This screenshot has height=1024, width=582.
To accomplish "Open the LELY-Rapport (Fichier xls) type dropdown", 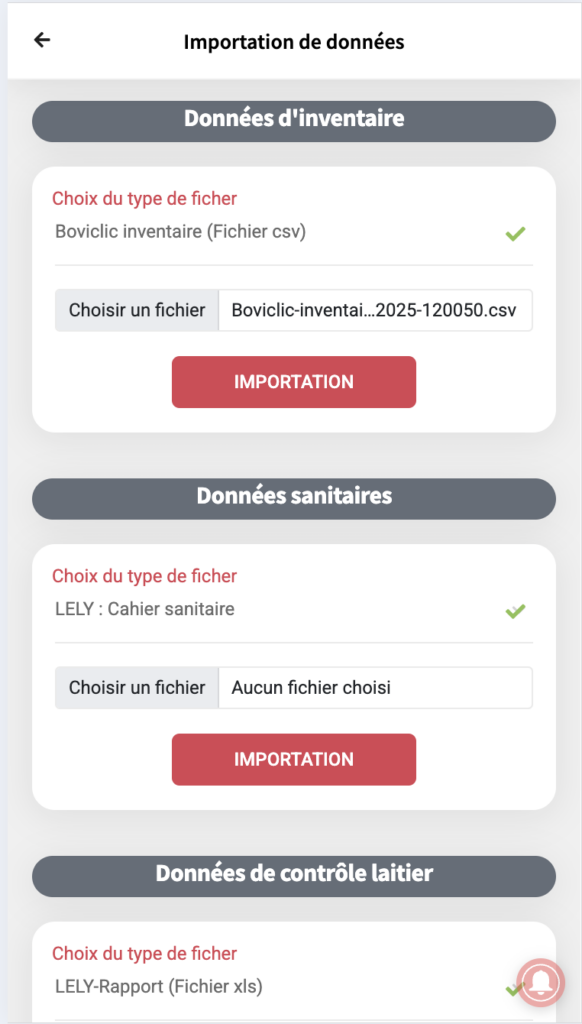I will point(294,988).
